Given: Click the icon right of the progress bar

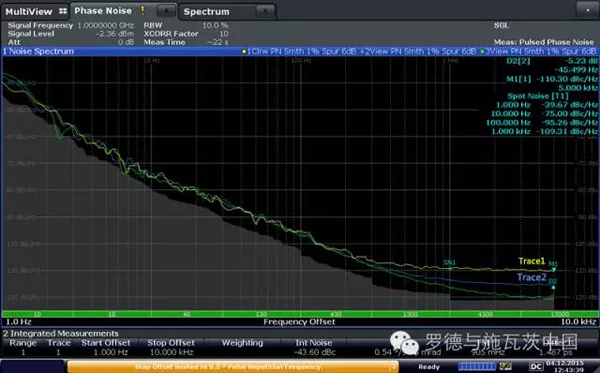Looking at the screenshot, I should (x=506, y=366).
